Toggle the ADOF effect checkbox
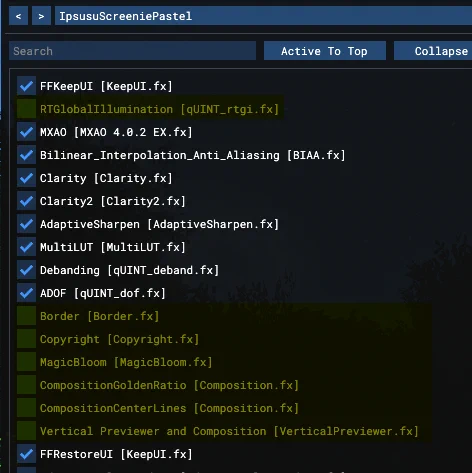 [x=26, y=293]
